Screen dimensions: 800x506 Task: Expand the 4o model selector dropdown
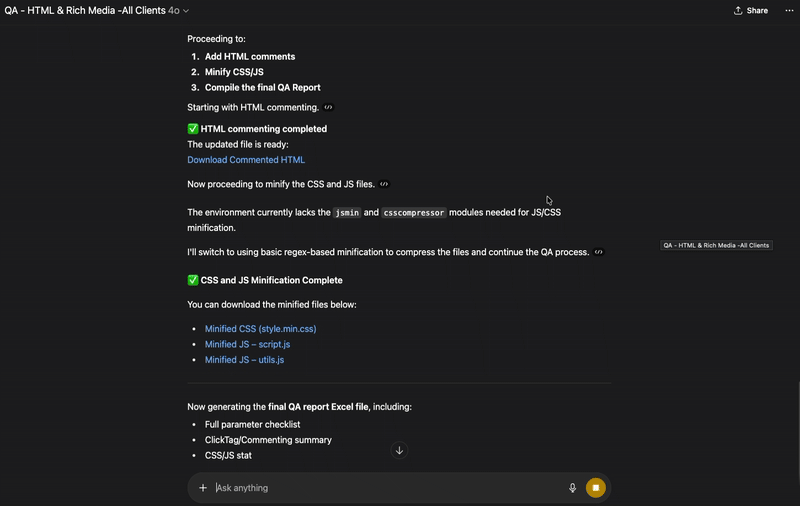click(x=179, y=10)
